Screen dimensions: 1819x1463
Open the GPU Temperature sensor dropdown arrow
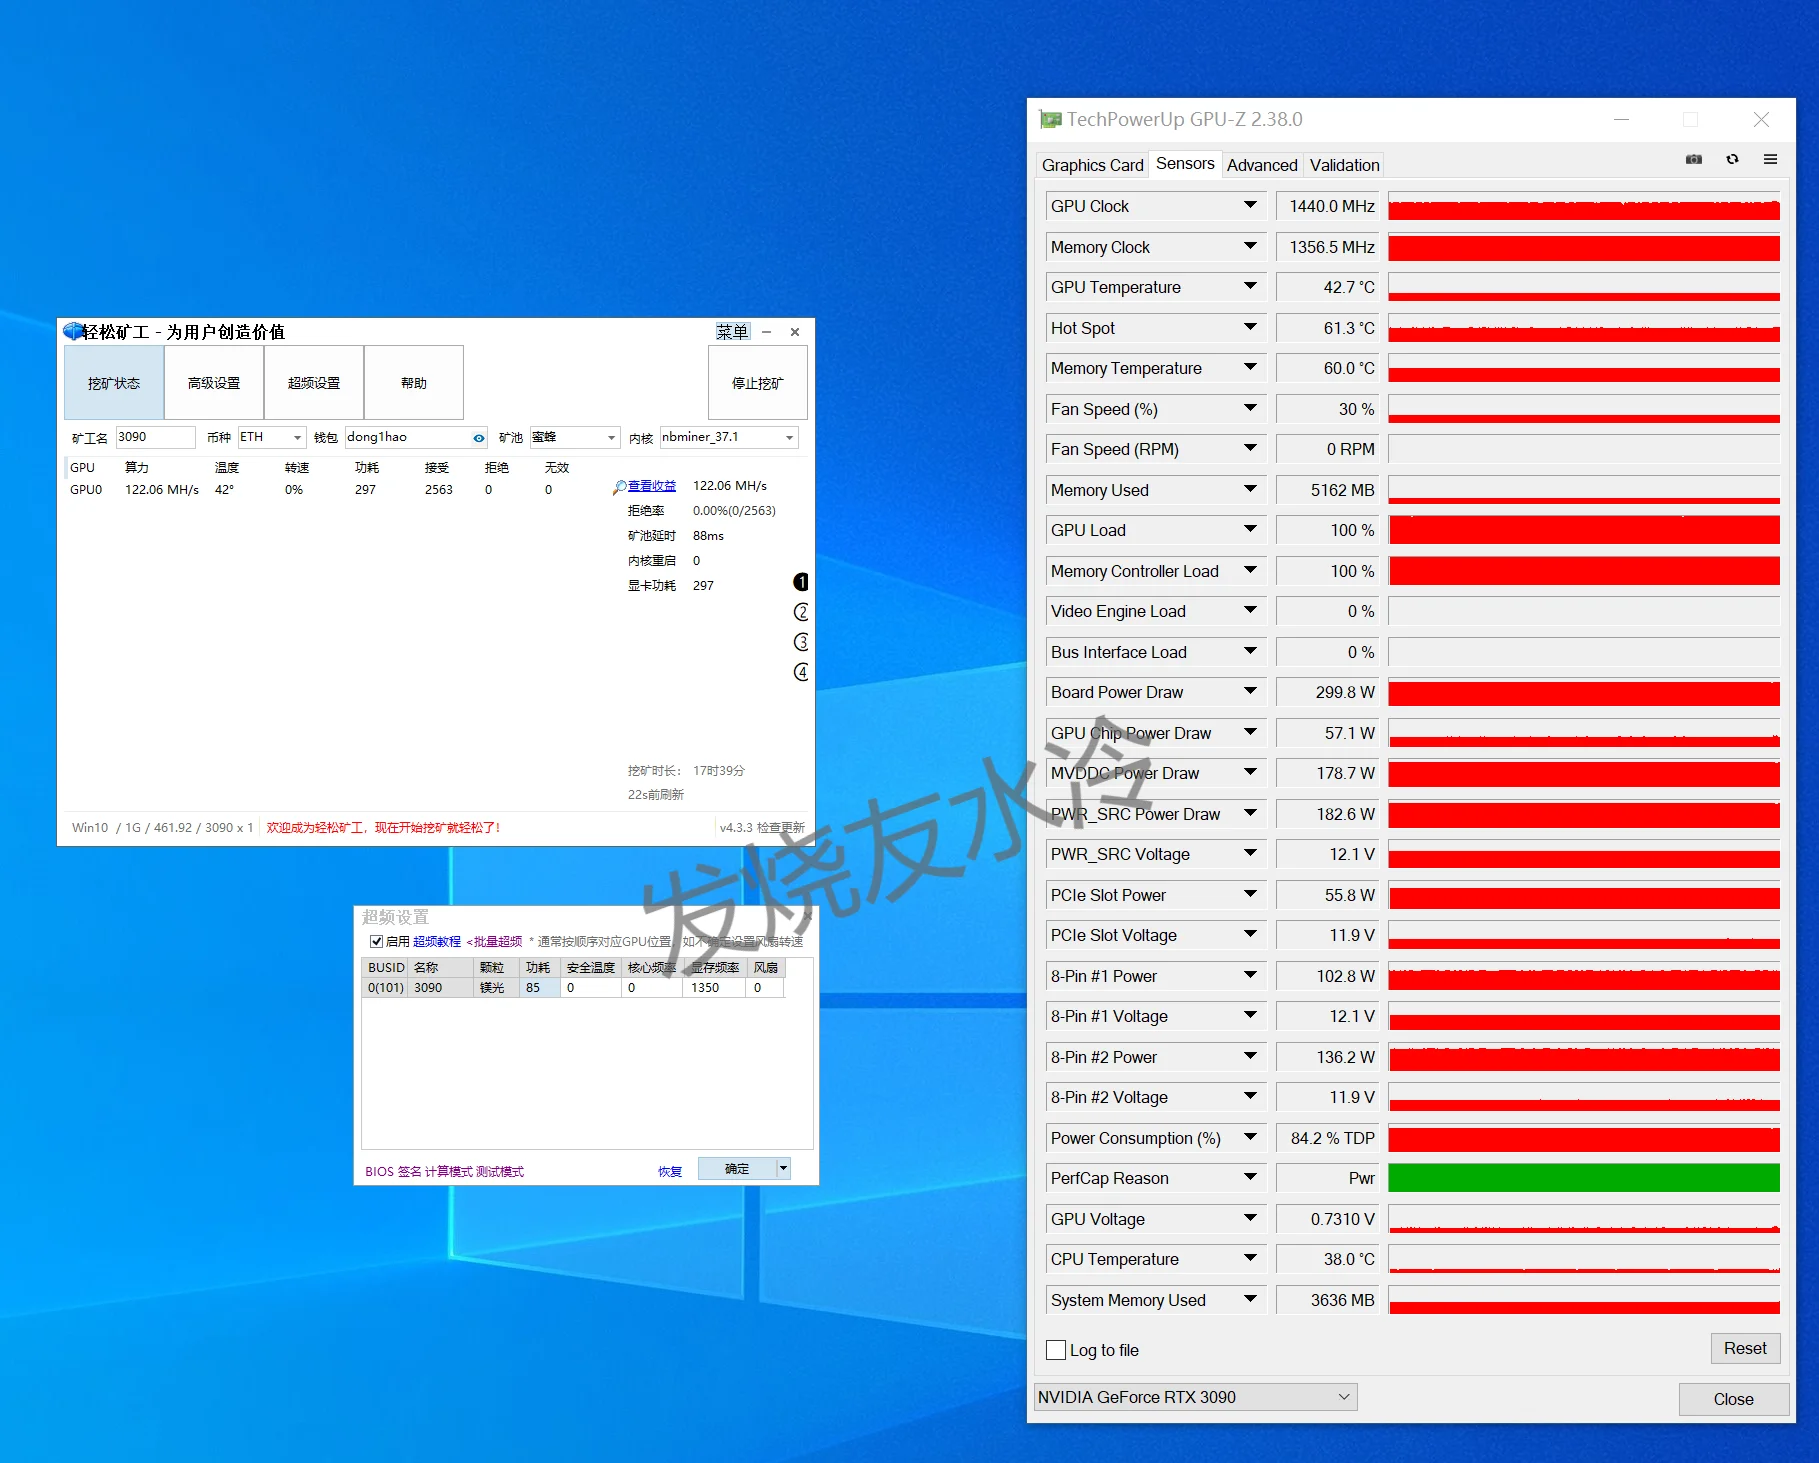[x=1250, y=287]
